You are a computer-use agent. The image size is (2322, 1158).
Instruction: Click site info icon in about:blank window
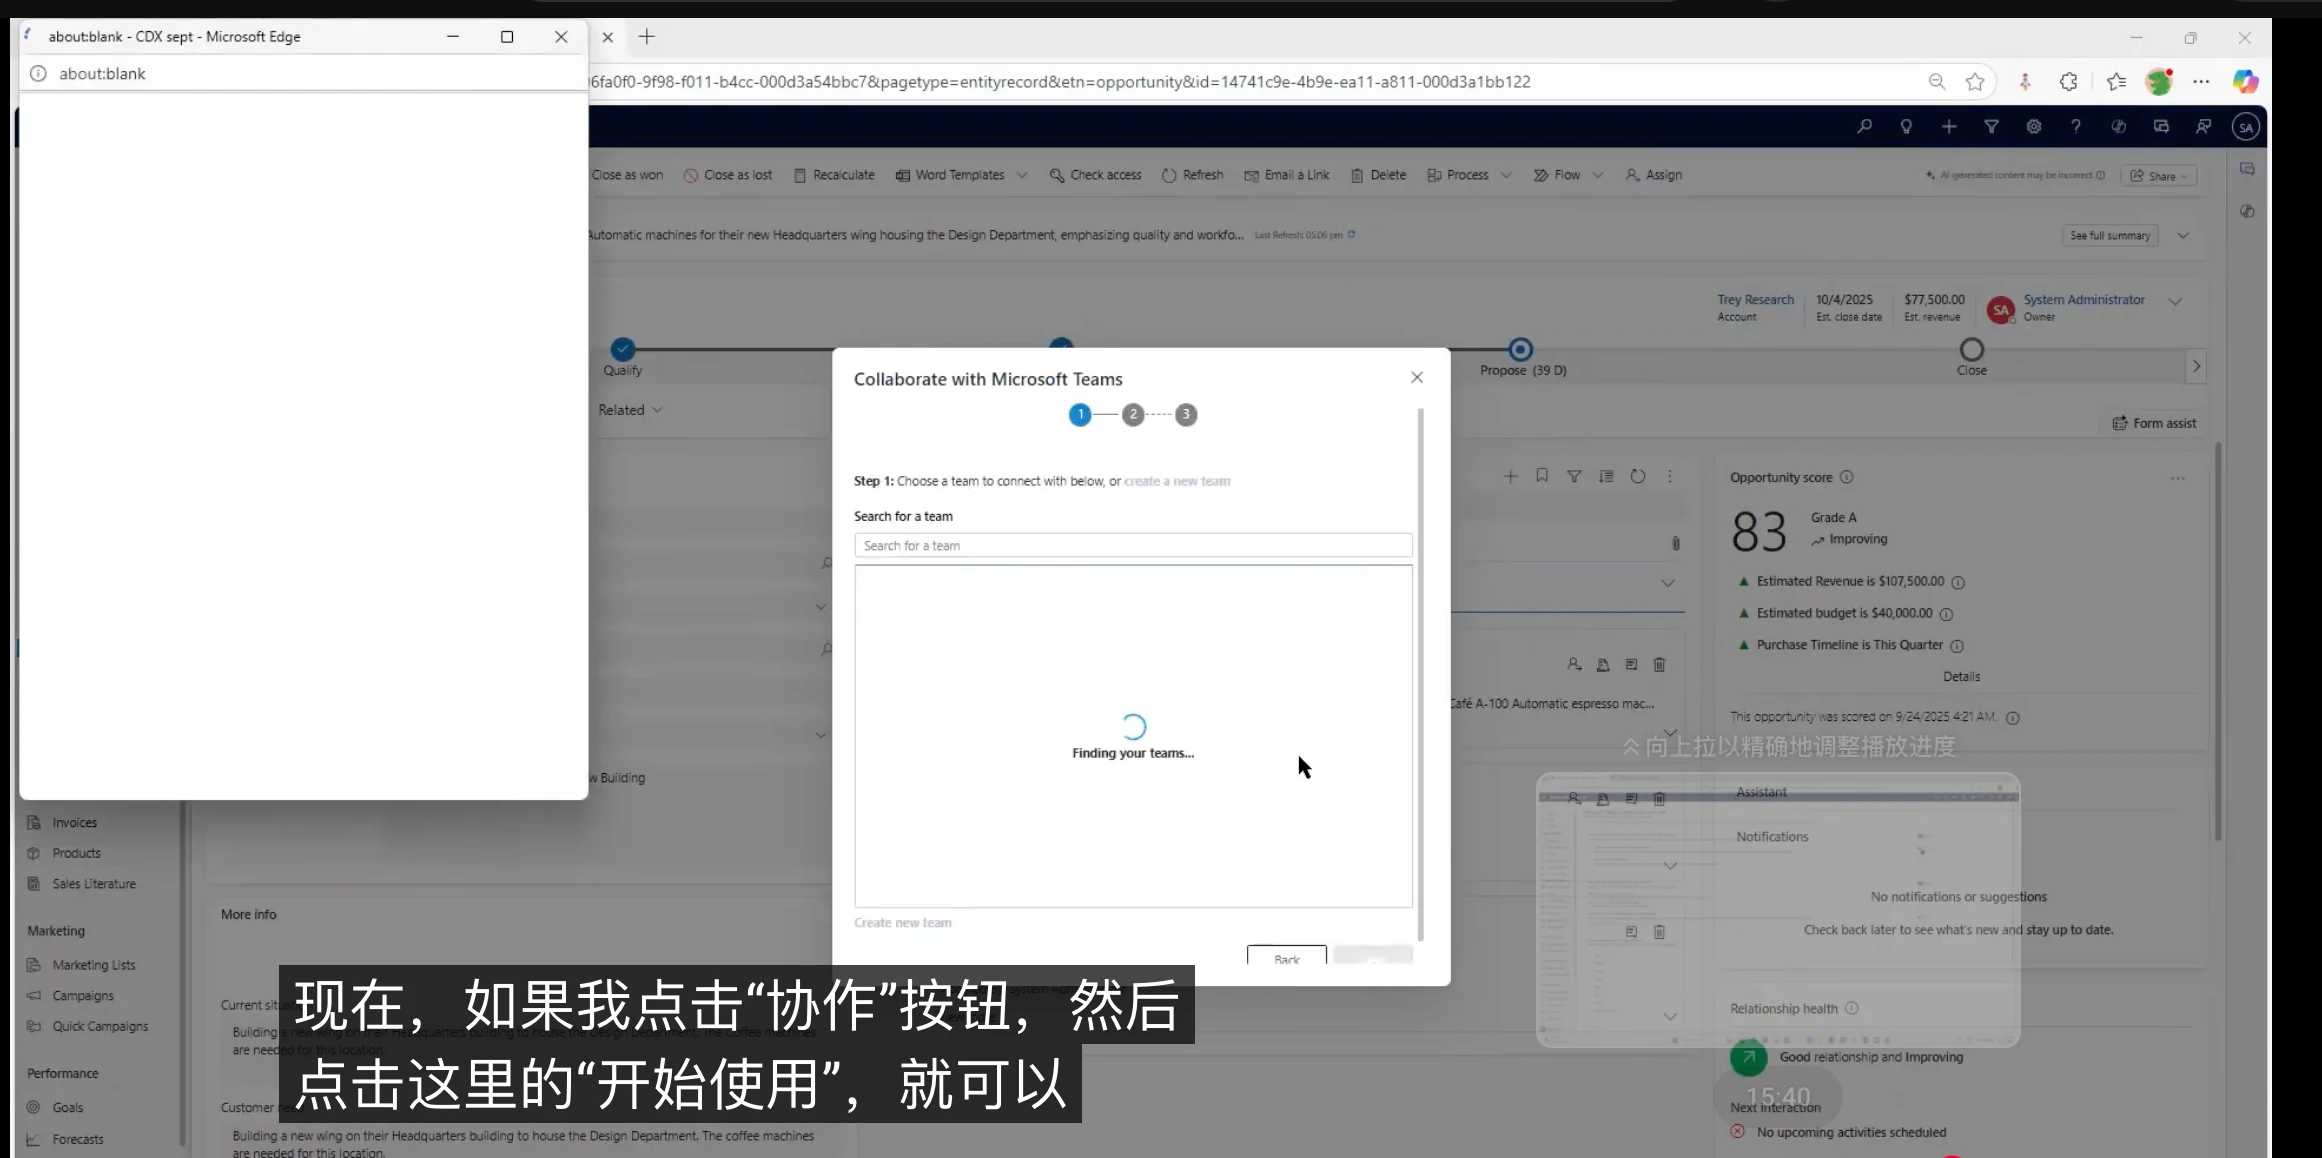(x=38, y=73)
